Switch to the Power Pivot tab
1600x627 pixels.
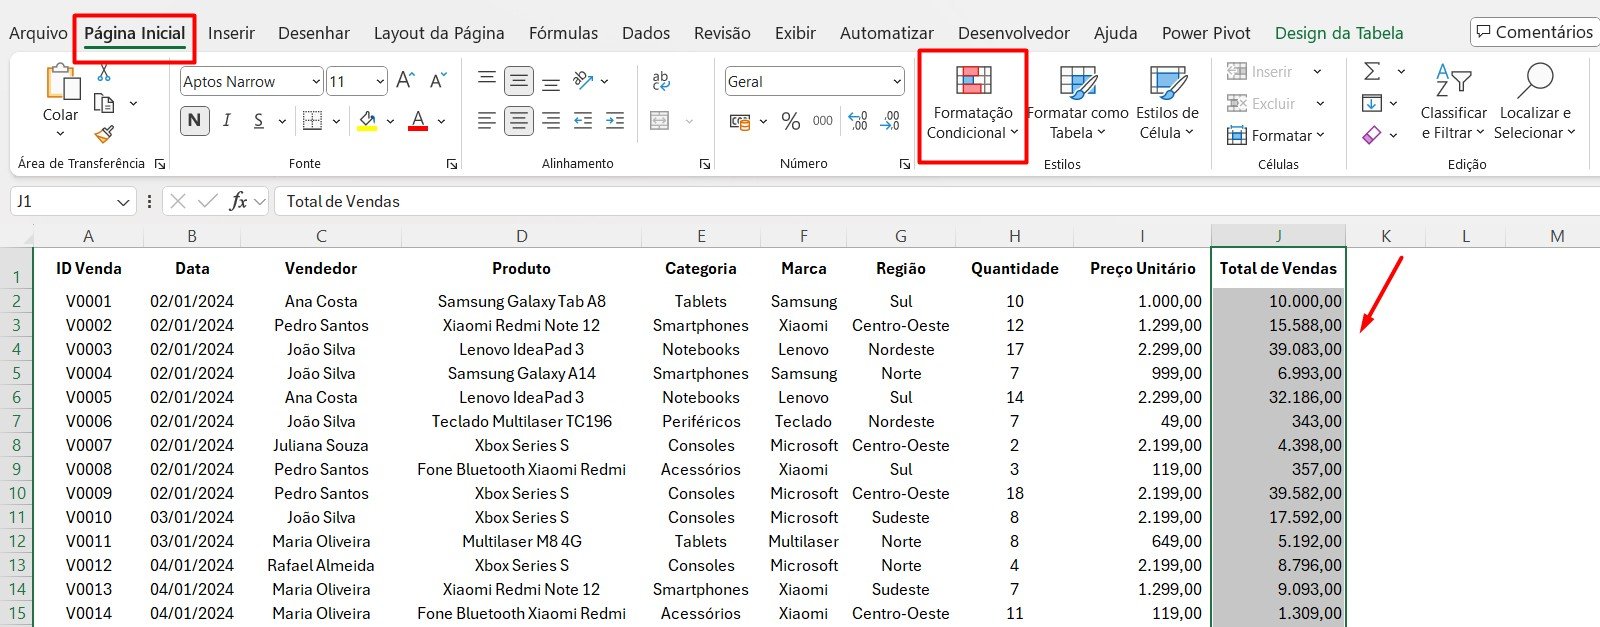pos(1206,33)
